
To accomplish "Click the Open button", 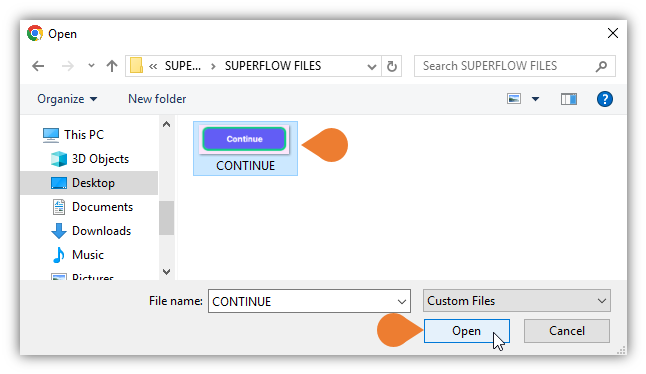I will pos(467,331).
